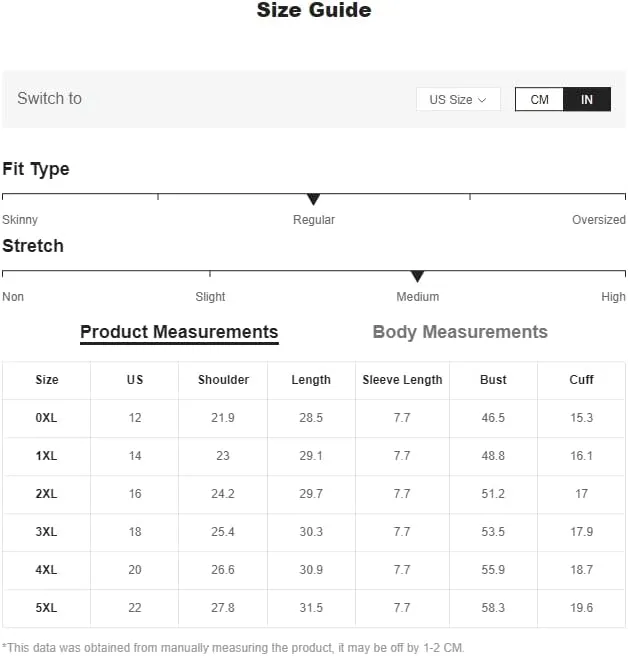Click the Slight stretch label

click(x=210, y=297)
